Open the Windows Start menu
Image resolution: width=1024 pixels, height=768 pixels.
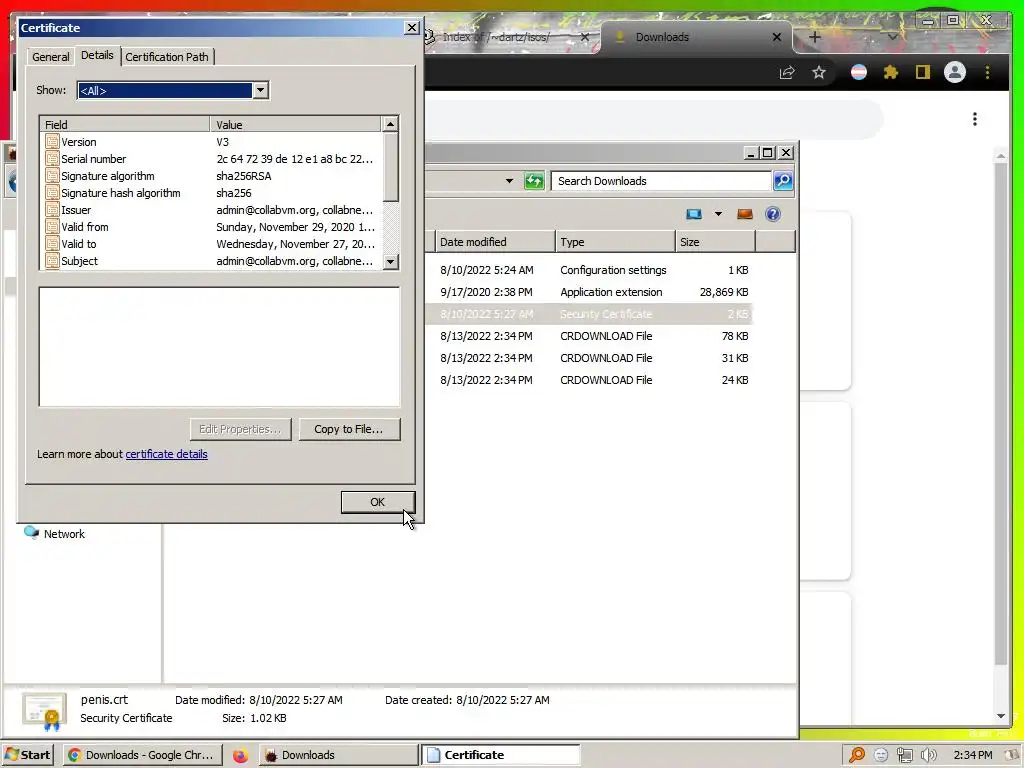tap(28, 755)
